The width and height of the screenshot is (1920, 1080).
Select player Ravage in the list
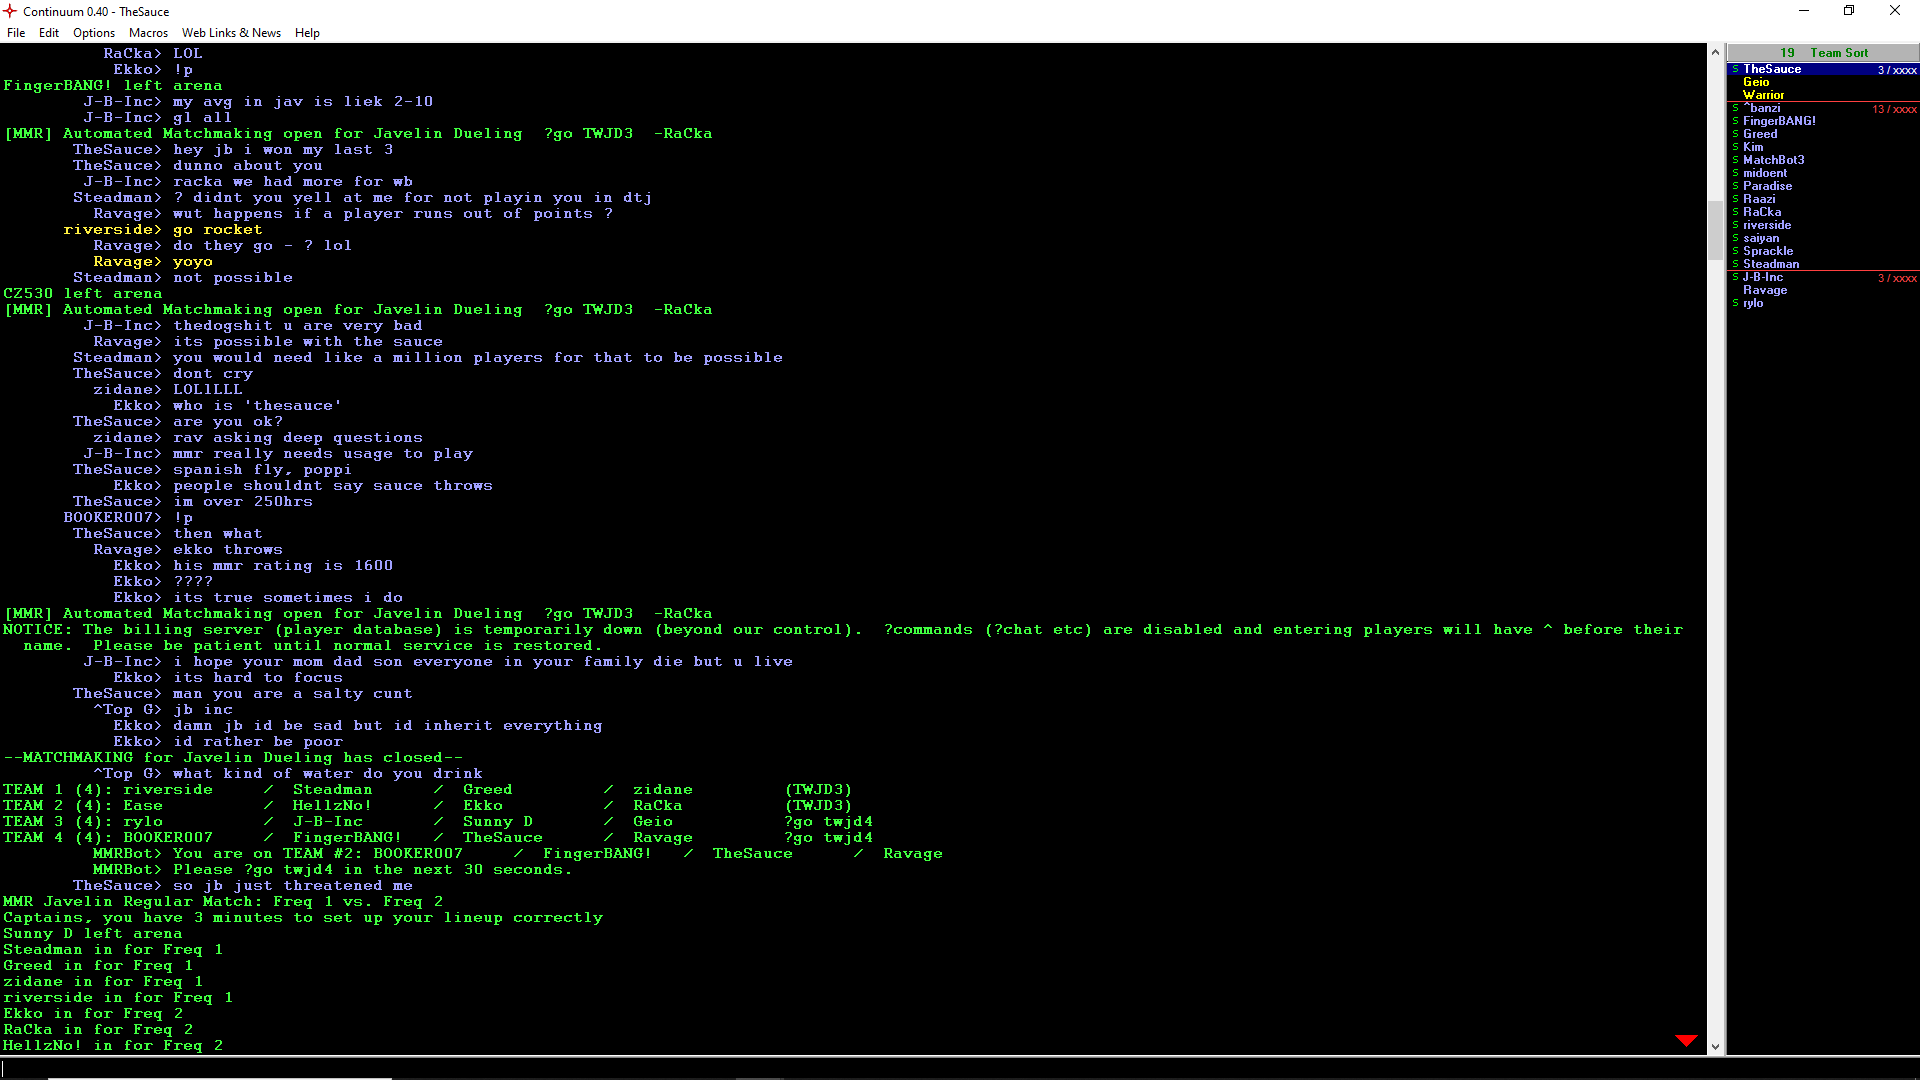coord(1765,290)
